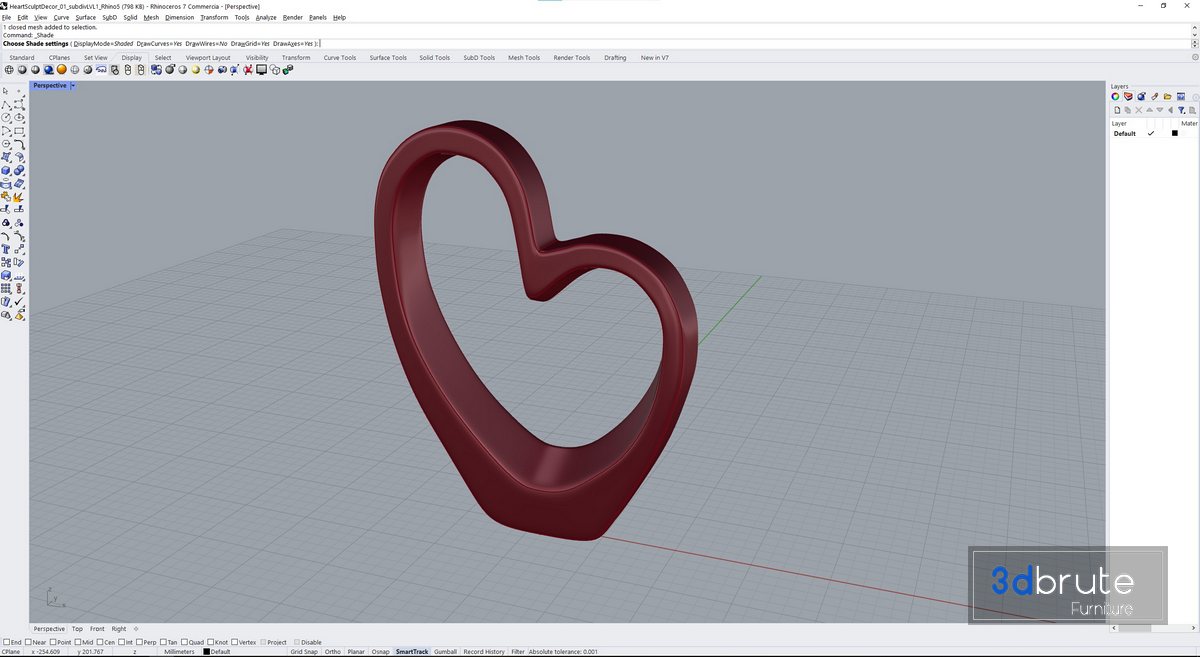The image size is (1200, 657).
Task: Click the new layer icon
Action: (1117, 110)
